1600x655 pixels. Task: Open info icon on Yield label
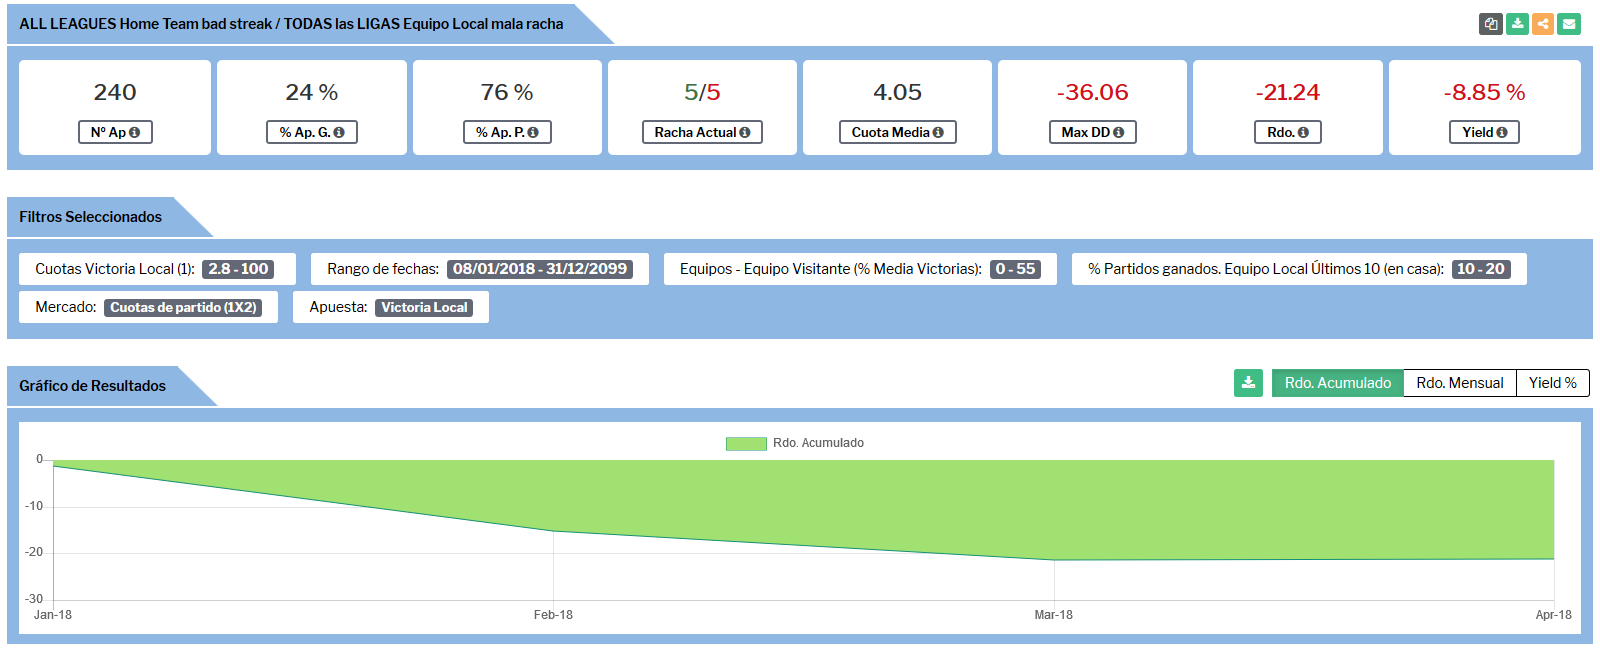tap(1502, 132)
